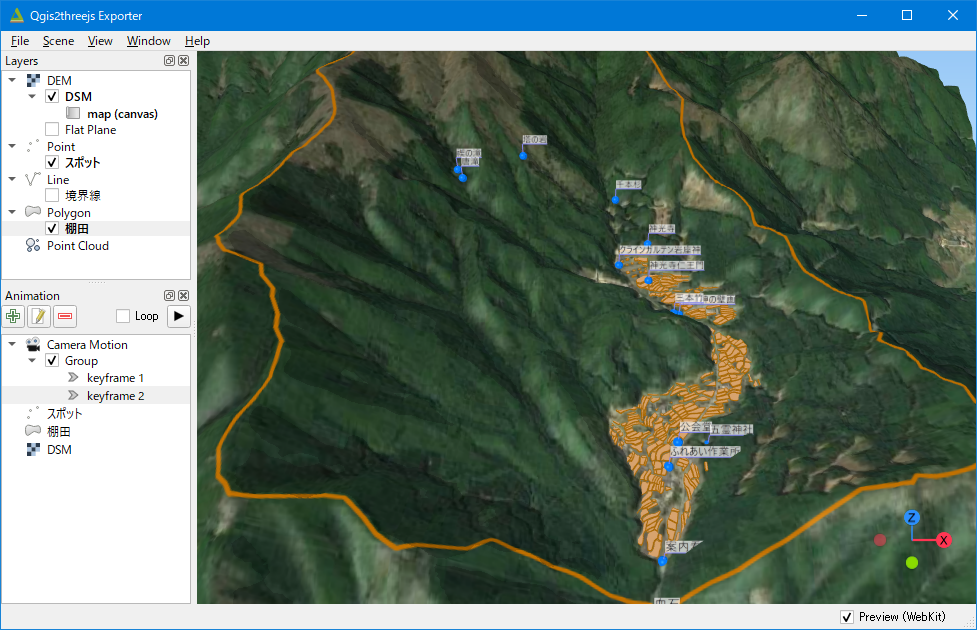Viewport: 977px width, 630px height.
Task: Select the DSM item in Animation tree
Action: tap(59, 449)
